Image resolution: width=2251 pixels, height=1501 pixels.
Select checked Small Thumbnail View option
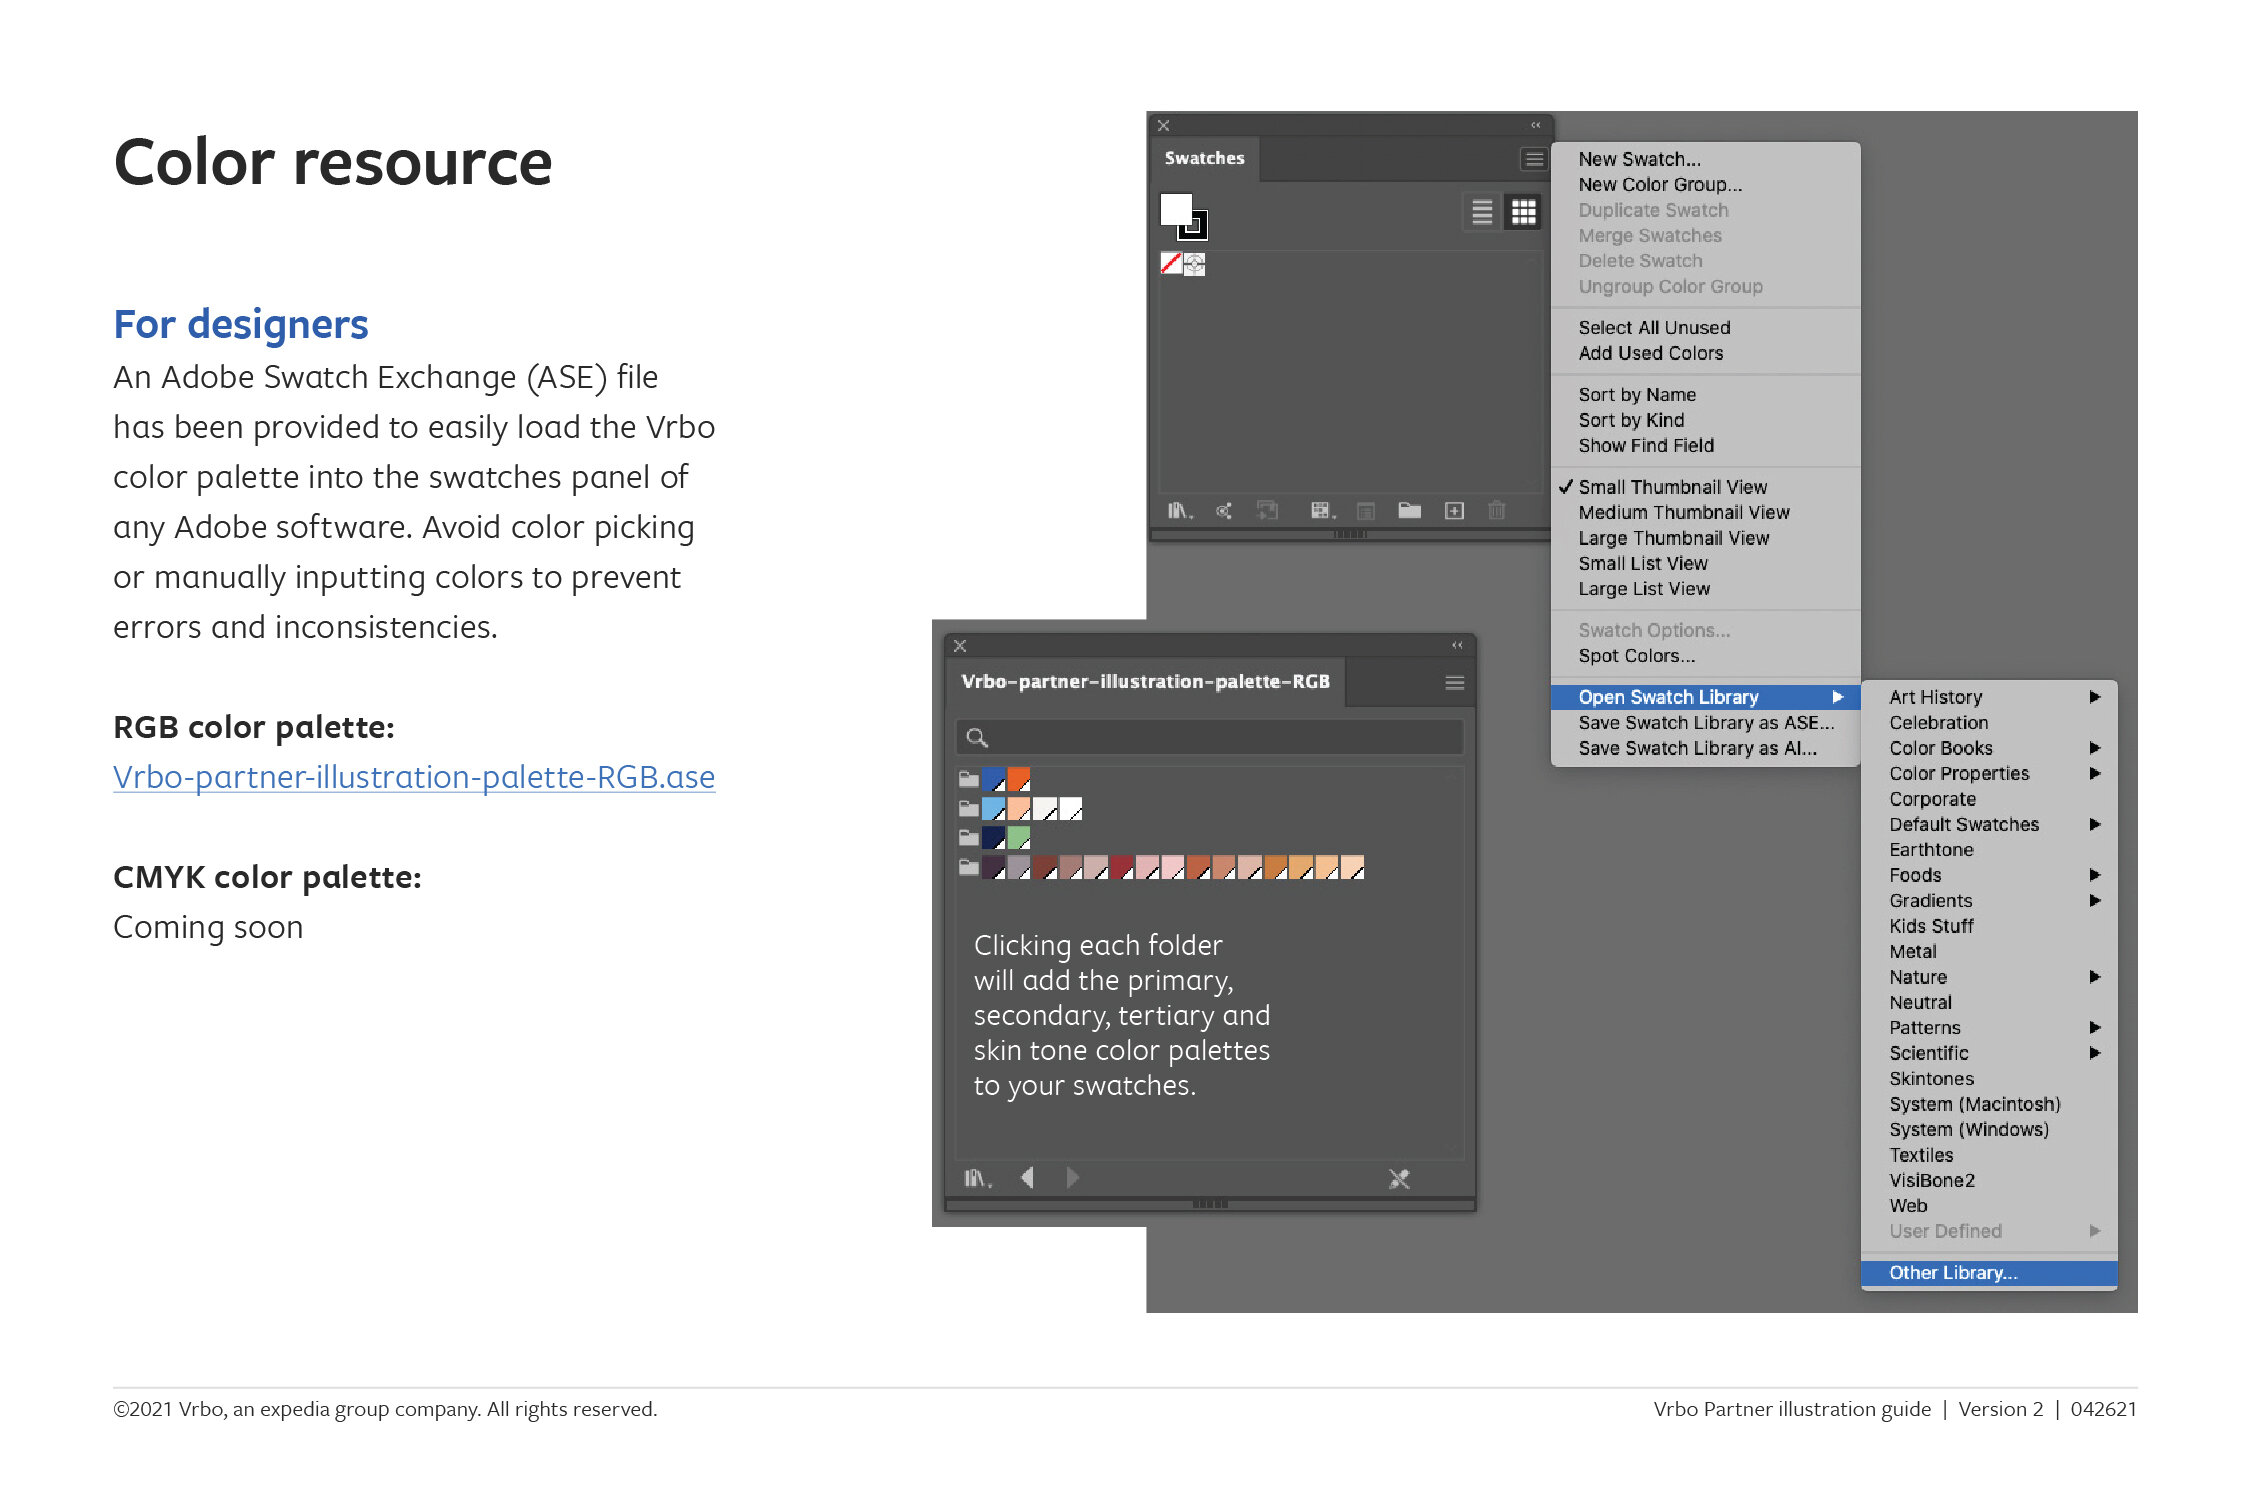1672,487
